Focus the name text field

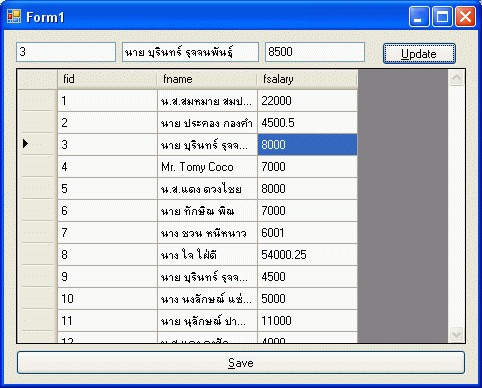click(x=190, y=52)
